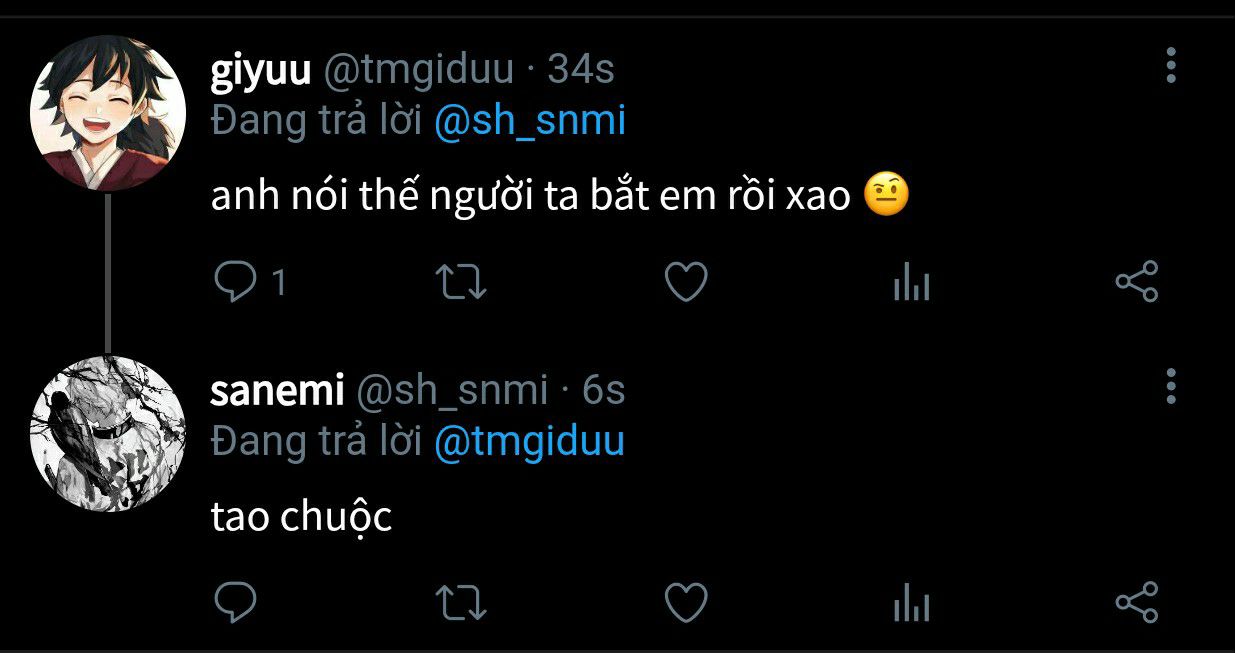Like sanemi's "tao chuộc" tweet
The width and height of the screenshot is (1235, 653).
point(686,602)
